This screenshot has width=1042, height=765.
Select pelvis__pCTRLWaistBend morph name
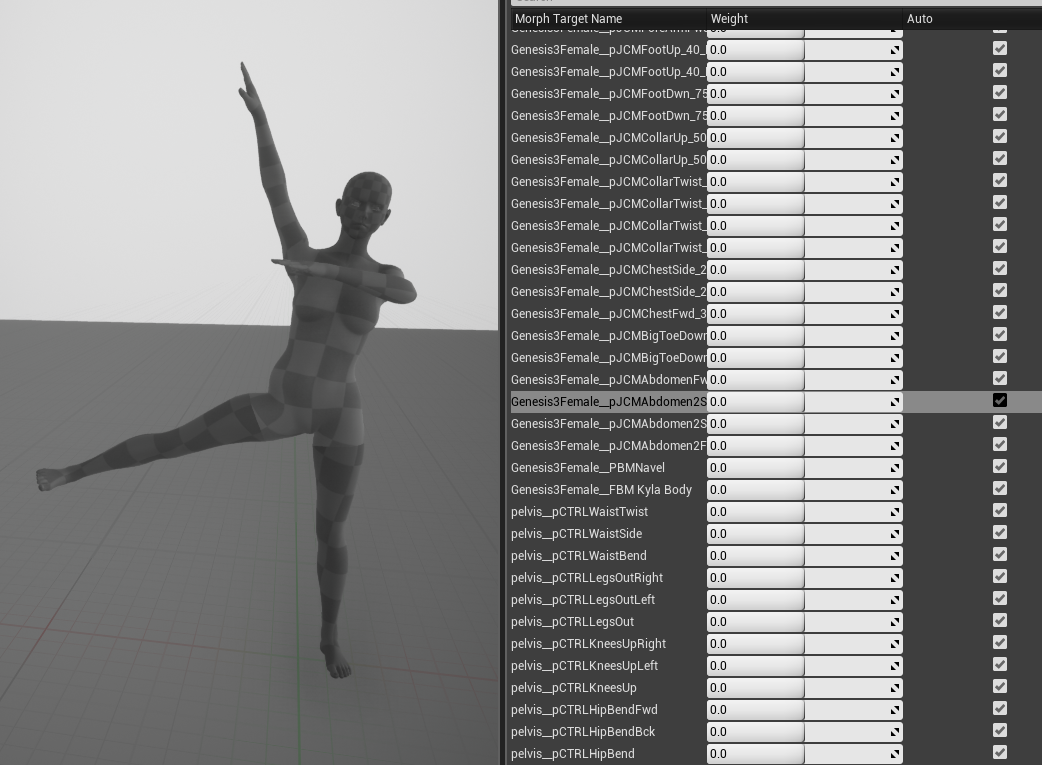pyautogui.click(x=579, y=556)
